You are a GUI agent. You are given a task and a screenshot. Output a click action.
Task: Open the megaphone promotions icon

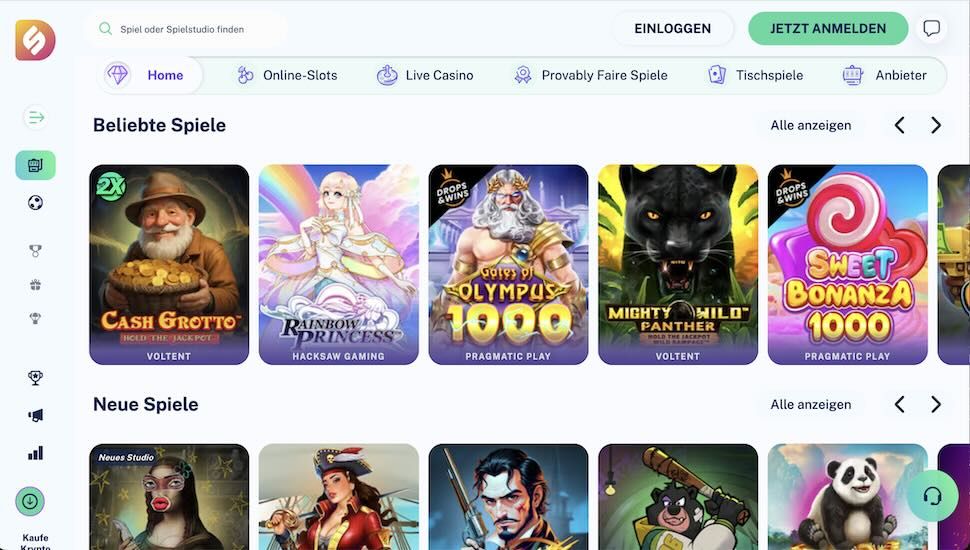(35, 415)
